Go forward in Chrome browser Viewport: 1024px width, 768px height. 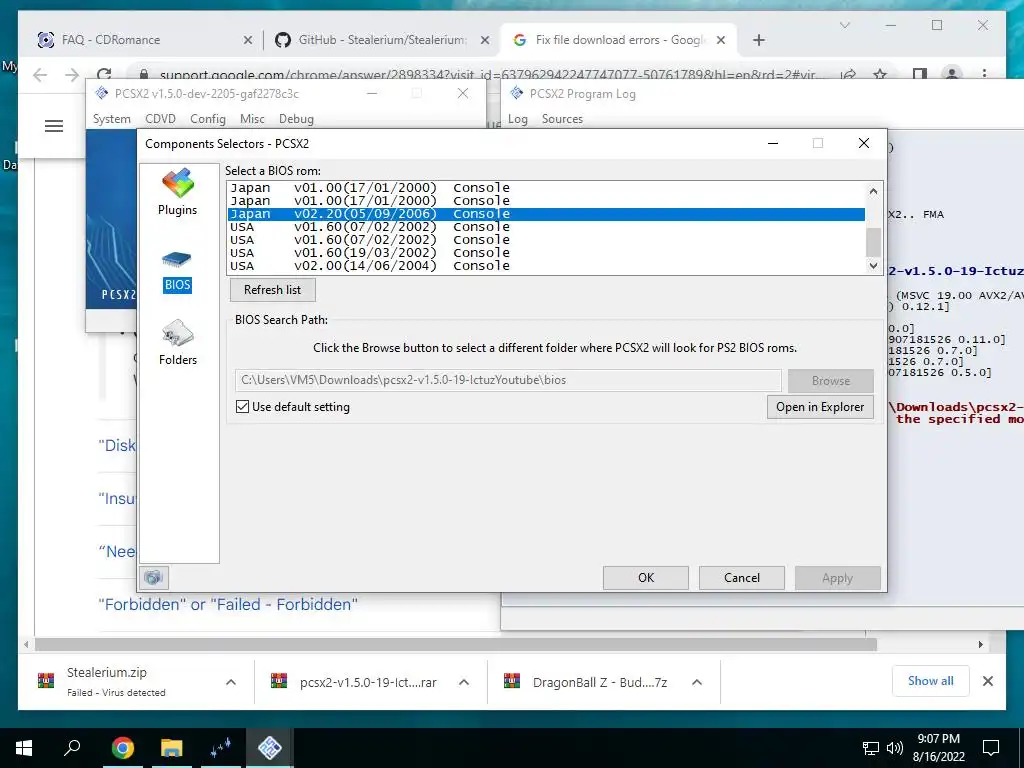coord(72,75)
